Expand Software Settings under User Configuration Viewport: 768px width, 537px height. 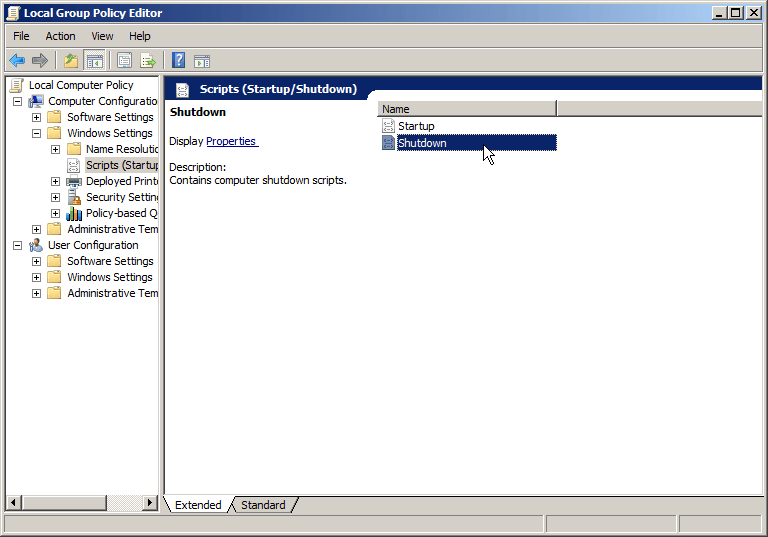[36, 262]
